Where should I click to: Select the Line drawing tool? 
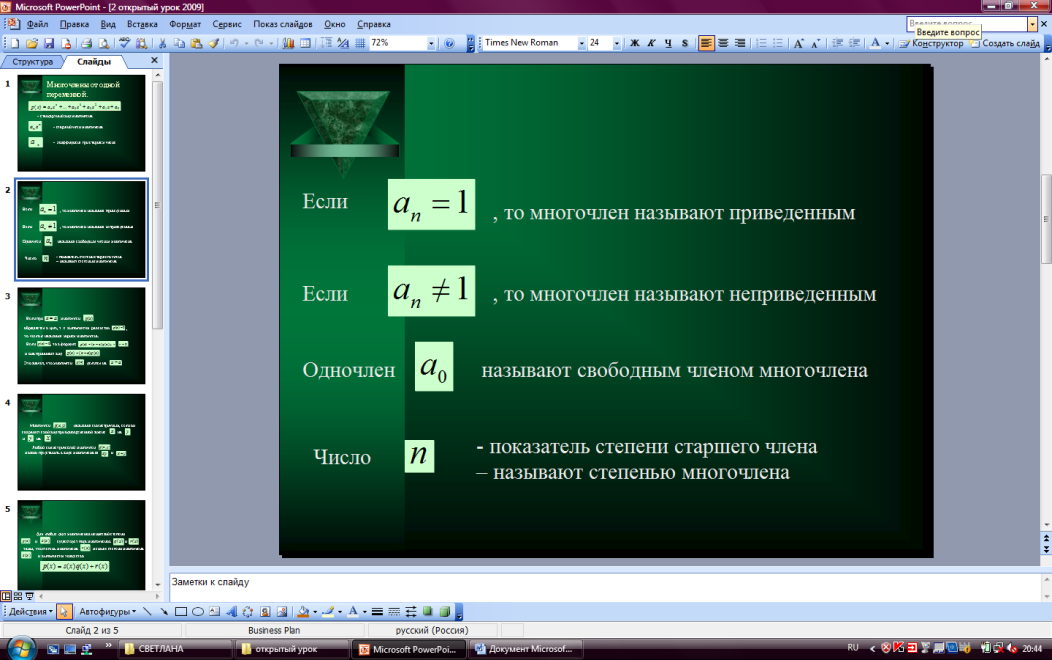(147, 612)
